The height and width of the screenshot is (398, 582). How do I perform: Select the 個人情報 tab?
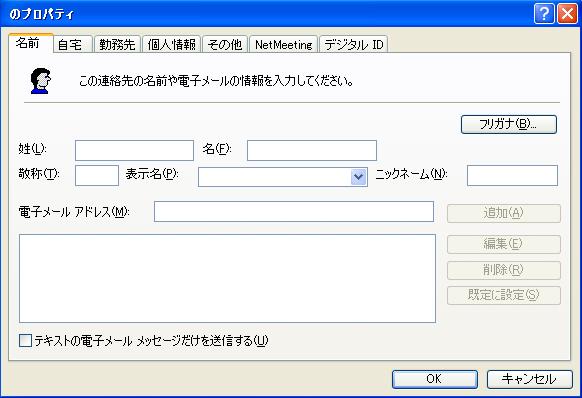point(171,45)
